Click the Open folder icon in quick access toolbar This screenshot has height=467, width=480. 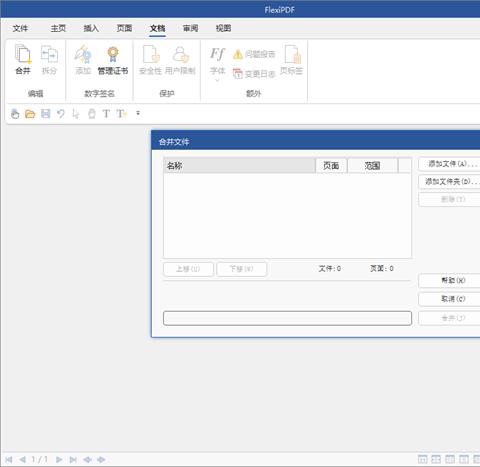30,114
